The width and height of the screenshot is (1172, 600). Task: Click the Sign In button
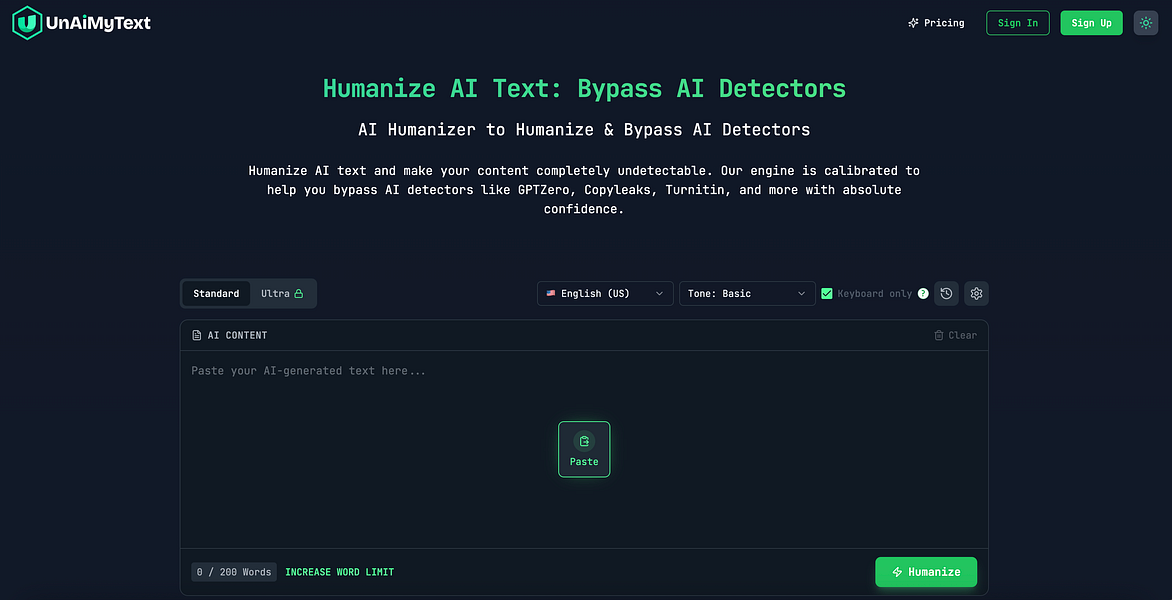(x=1018, y=23)
